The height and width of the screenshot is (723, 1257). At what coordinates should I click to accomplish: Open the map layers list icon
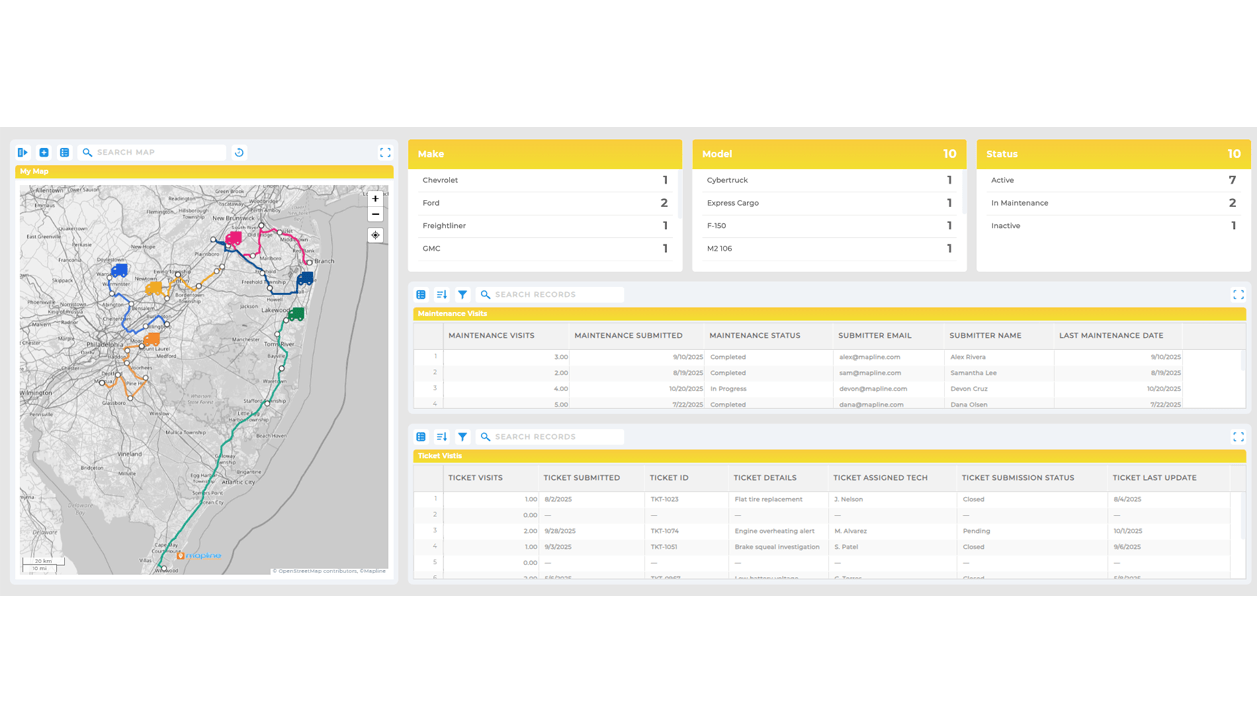(x=65, y=153)
